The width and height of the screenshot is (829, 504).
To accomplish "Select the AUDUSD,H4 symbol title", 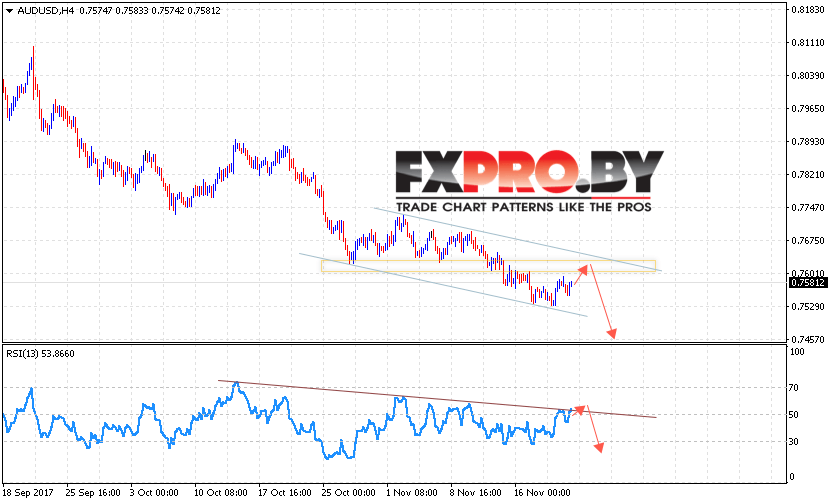I will click(45, 11).
